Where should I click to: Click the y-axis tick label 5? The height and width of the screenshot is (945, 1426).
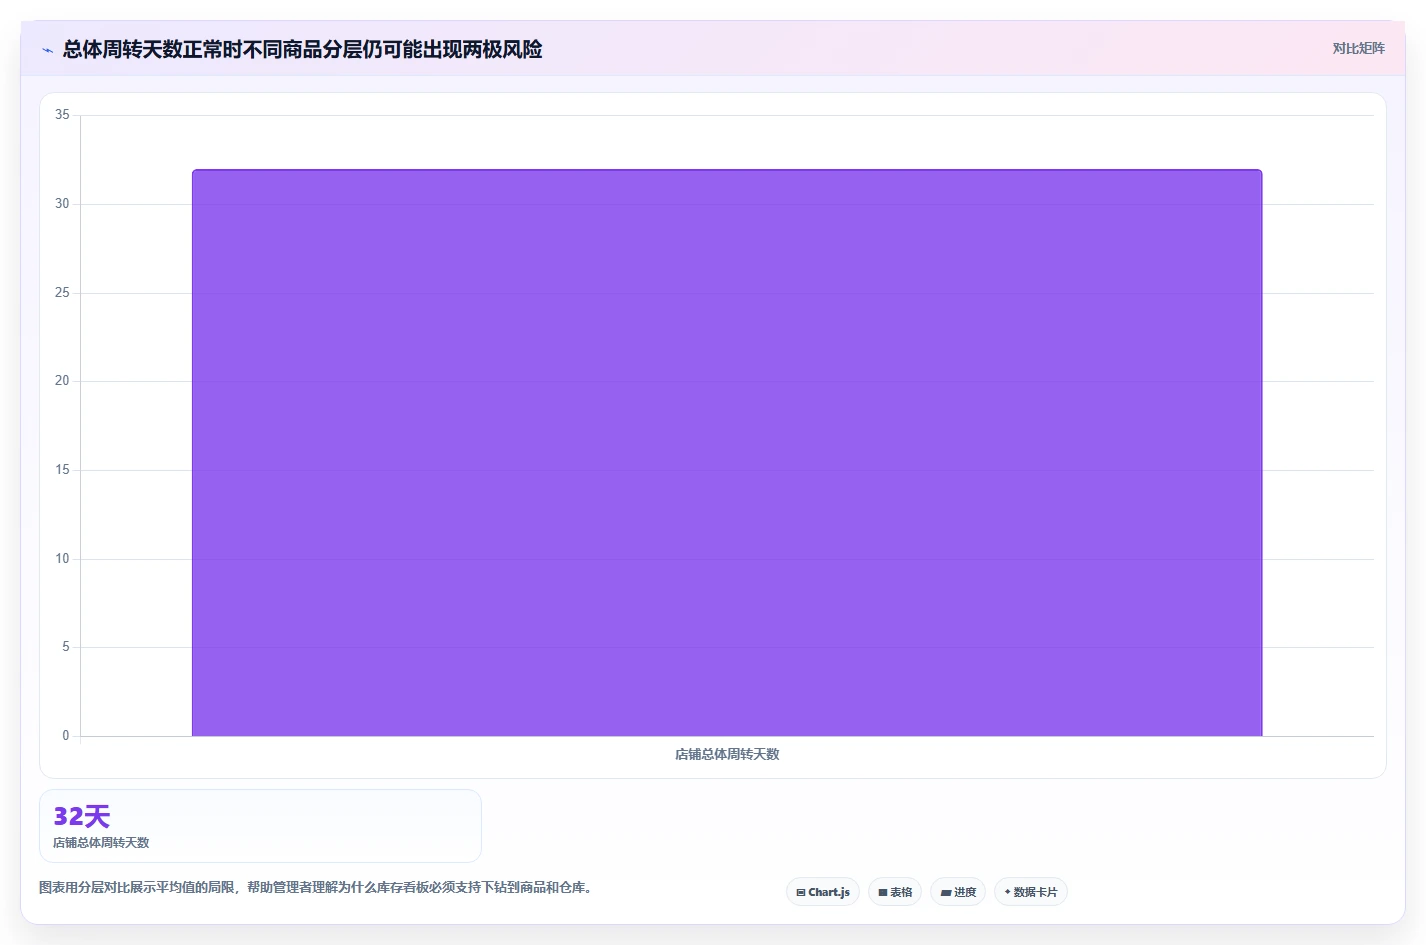66,647
